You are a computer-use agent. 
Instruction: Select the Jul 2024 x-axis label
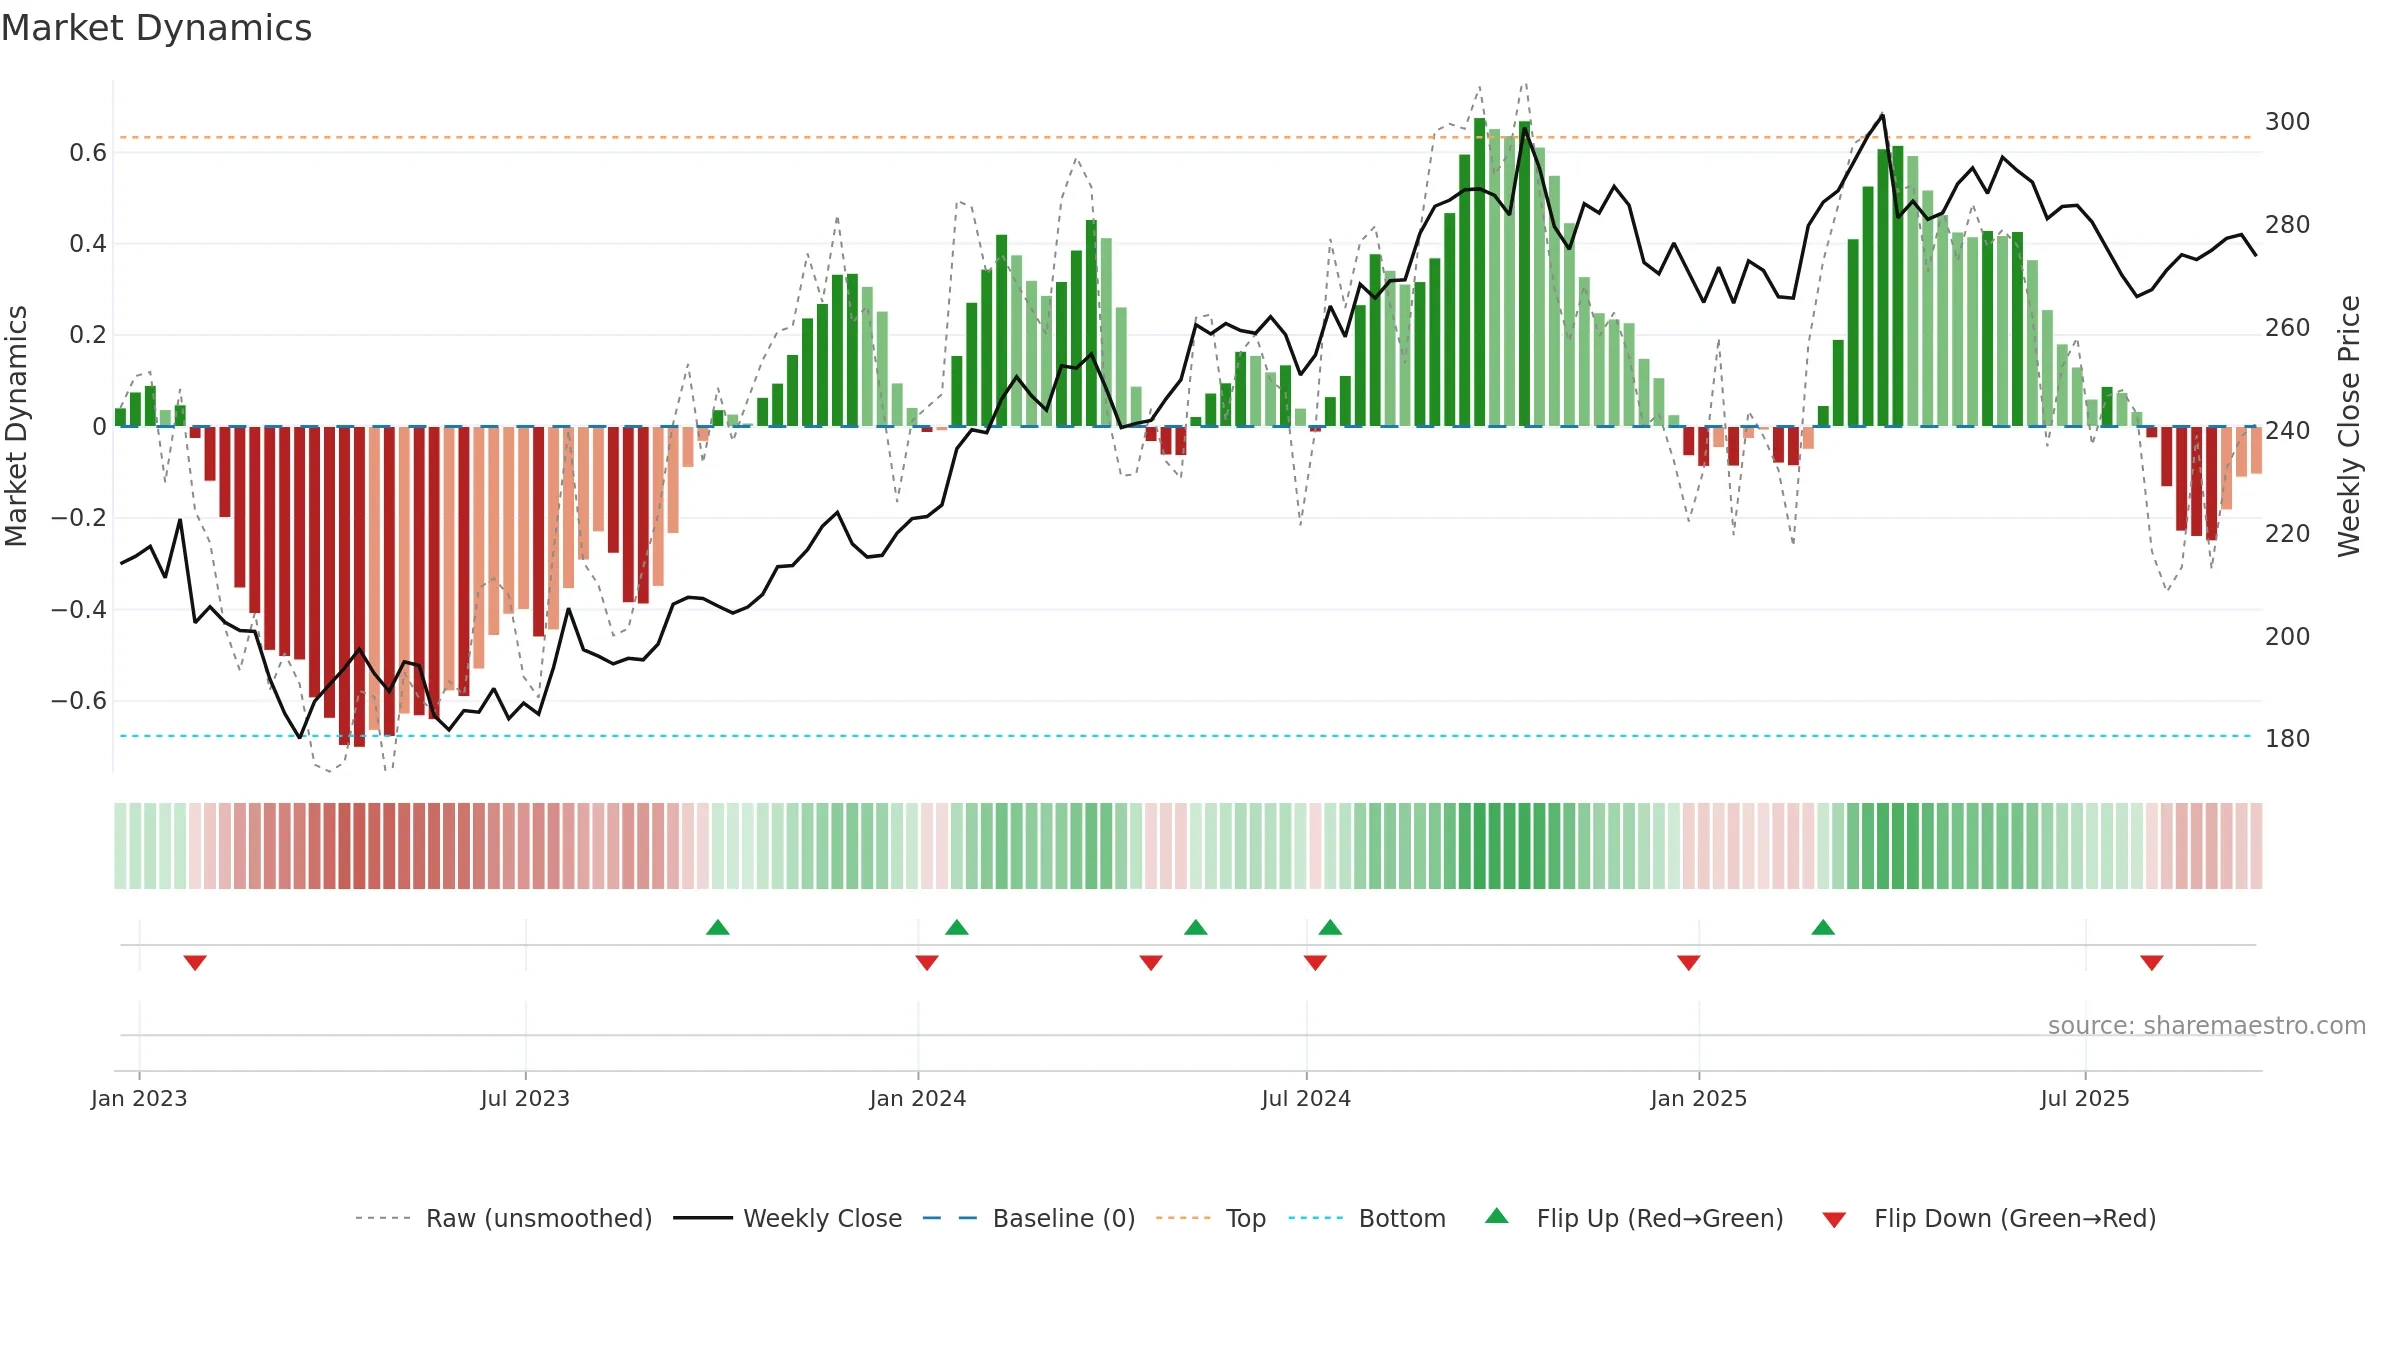[1306, 1098]
